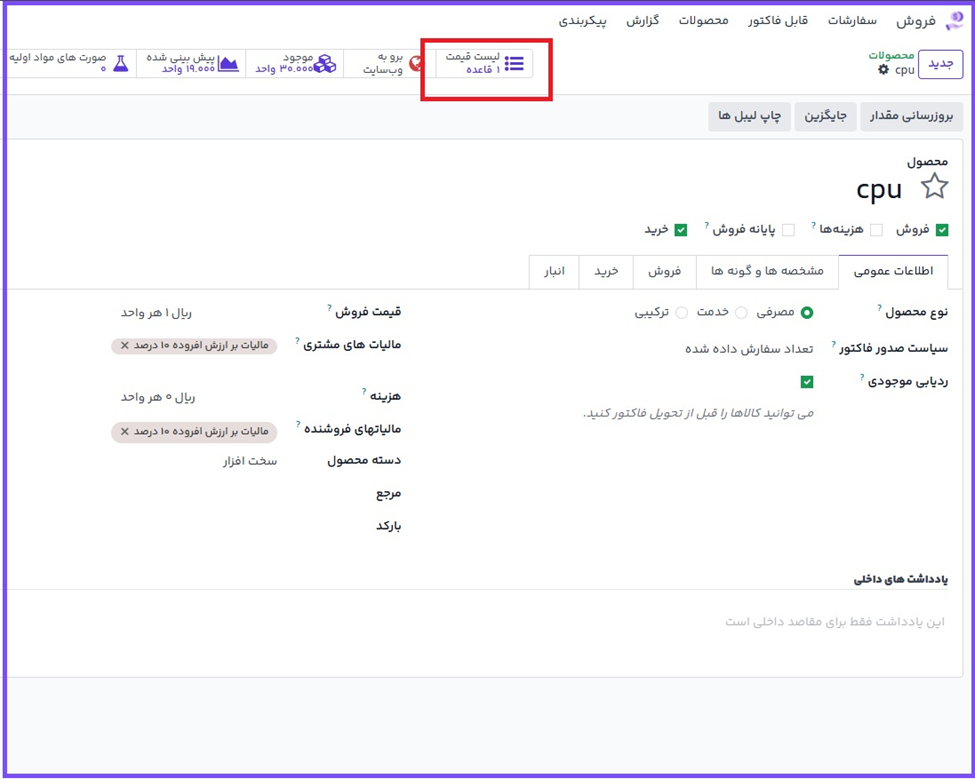Screen dimensions: 975x779
Task: Enable the Expenses (هزینه‌ها) checkbox
Action: [876, 230]
